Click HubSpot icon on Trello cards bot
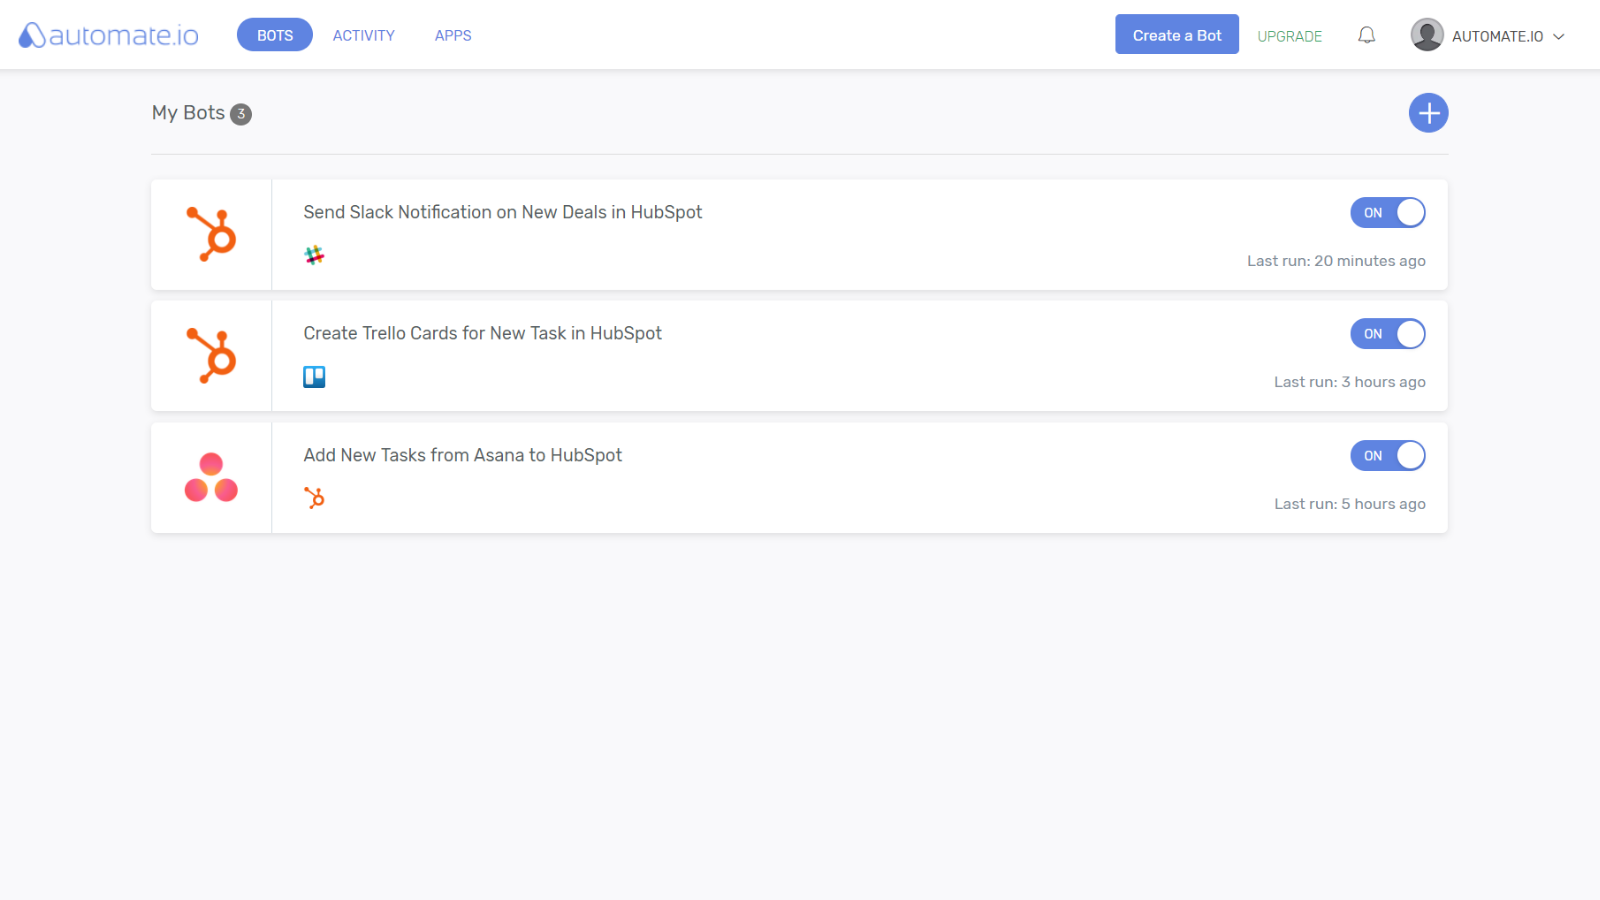 point(211,356)
